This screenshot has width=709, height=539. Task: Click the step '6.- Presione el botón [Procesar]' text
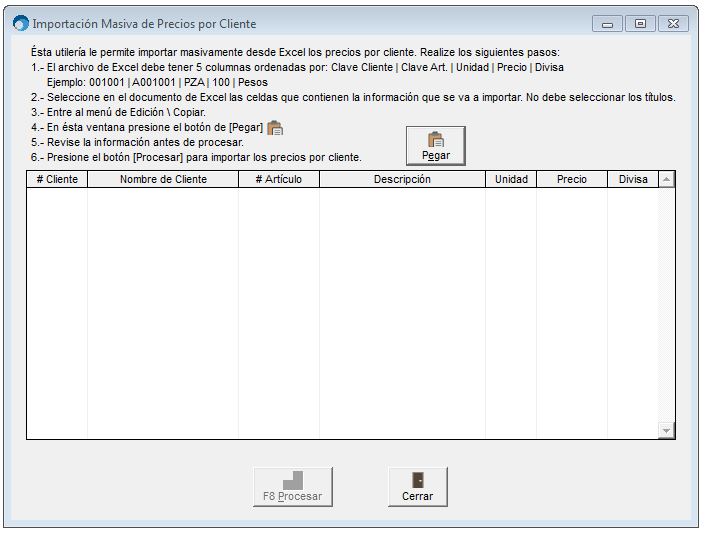pos(196,157)
